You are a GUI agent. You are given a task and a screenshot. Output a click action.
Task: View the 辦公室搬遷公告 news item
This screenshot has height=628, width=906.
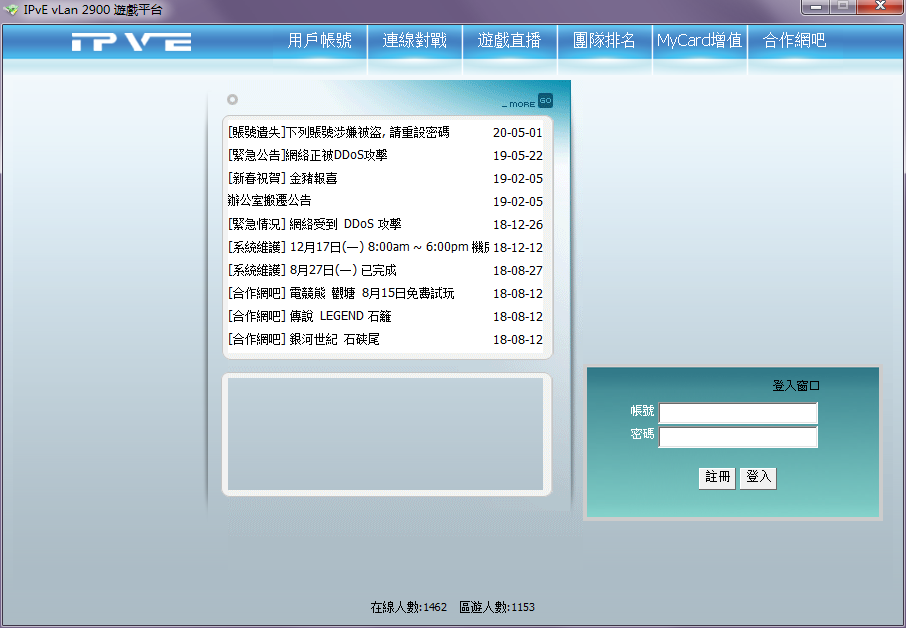(269, 201)
